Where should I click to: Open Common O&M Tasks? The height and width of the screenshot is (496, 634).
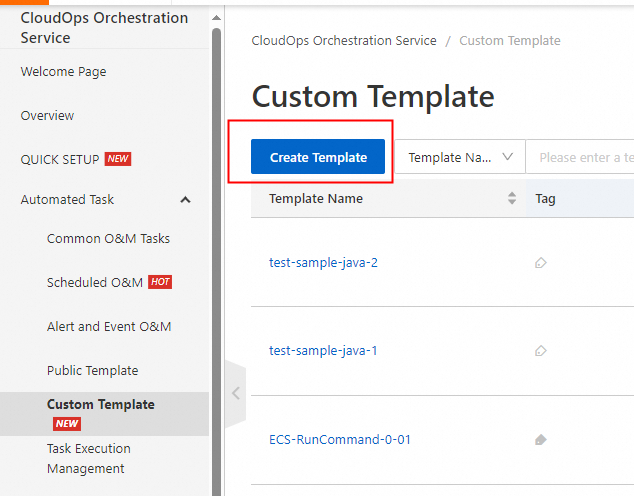click(x=108, y=239)
